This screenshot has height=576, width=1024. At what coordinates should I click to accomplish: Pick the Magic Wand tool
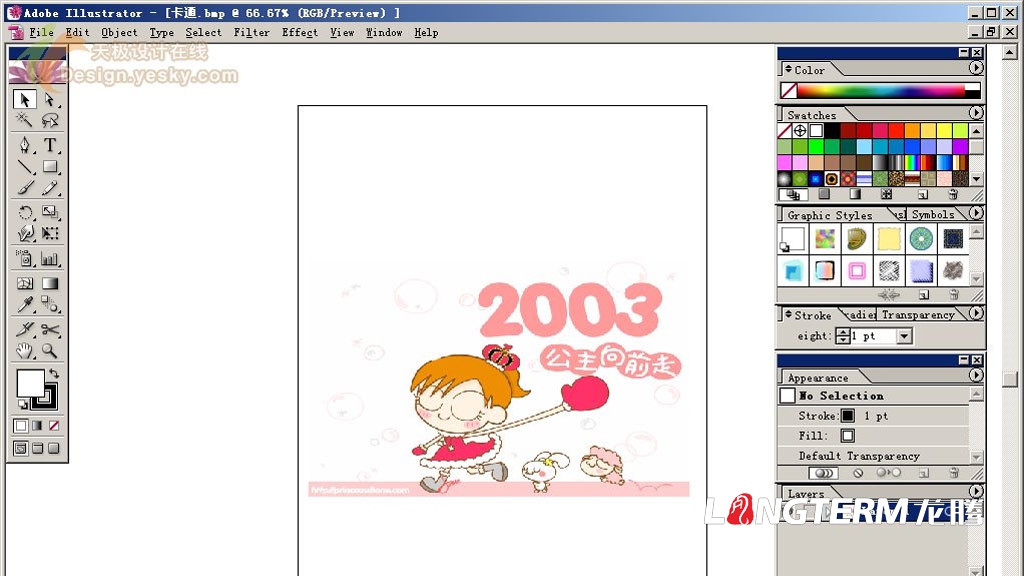point(25,120)
